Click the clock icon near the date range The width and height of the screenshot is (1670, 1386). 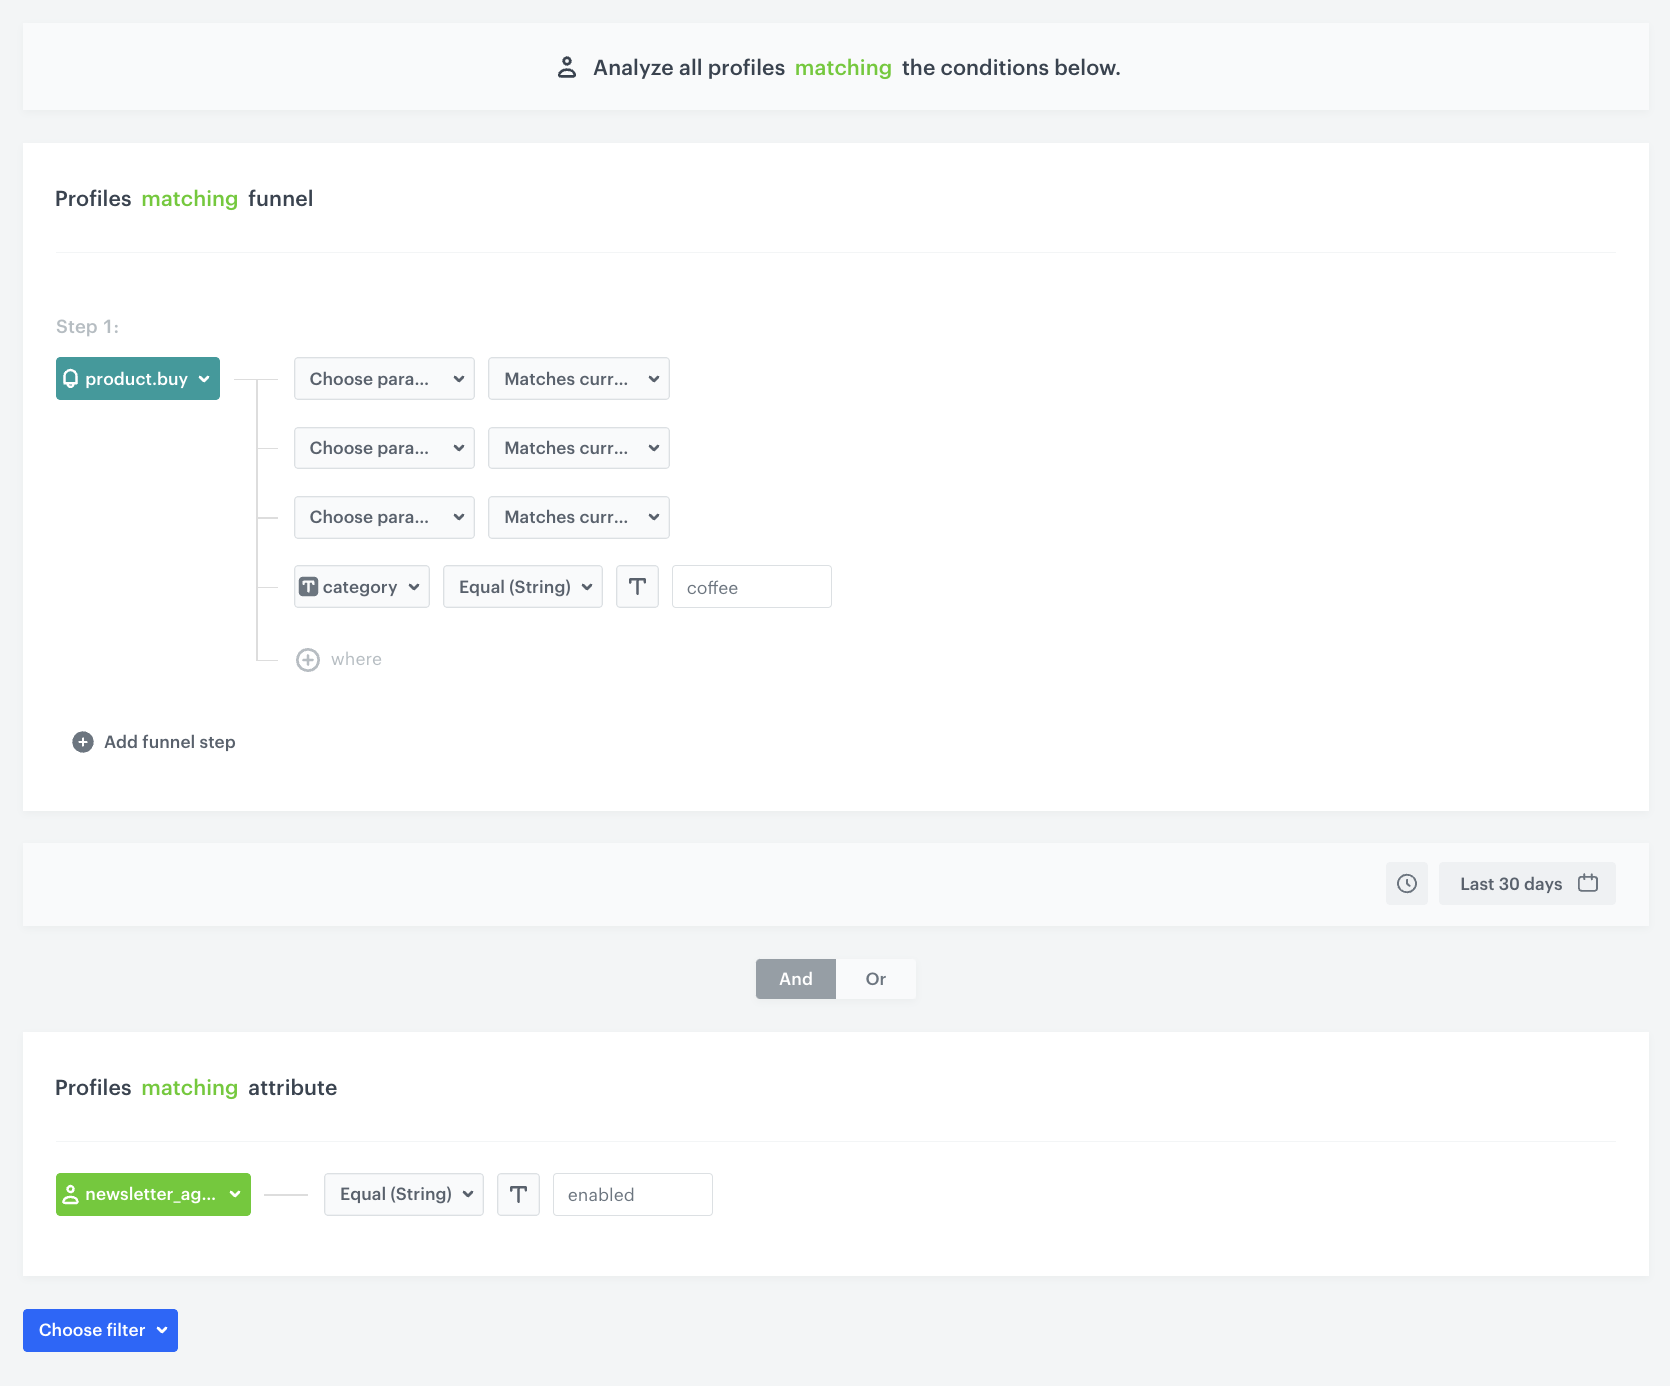1407,883
